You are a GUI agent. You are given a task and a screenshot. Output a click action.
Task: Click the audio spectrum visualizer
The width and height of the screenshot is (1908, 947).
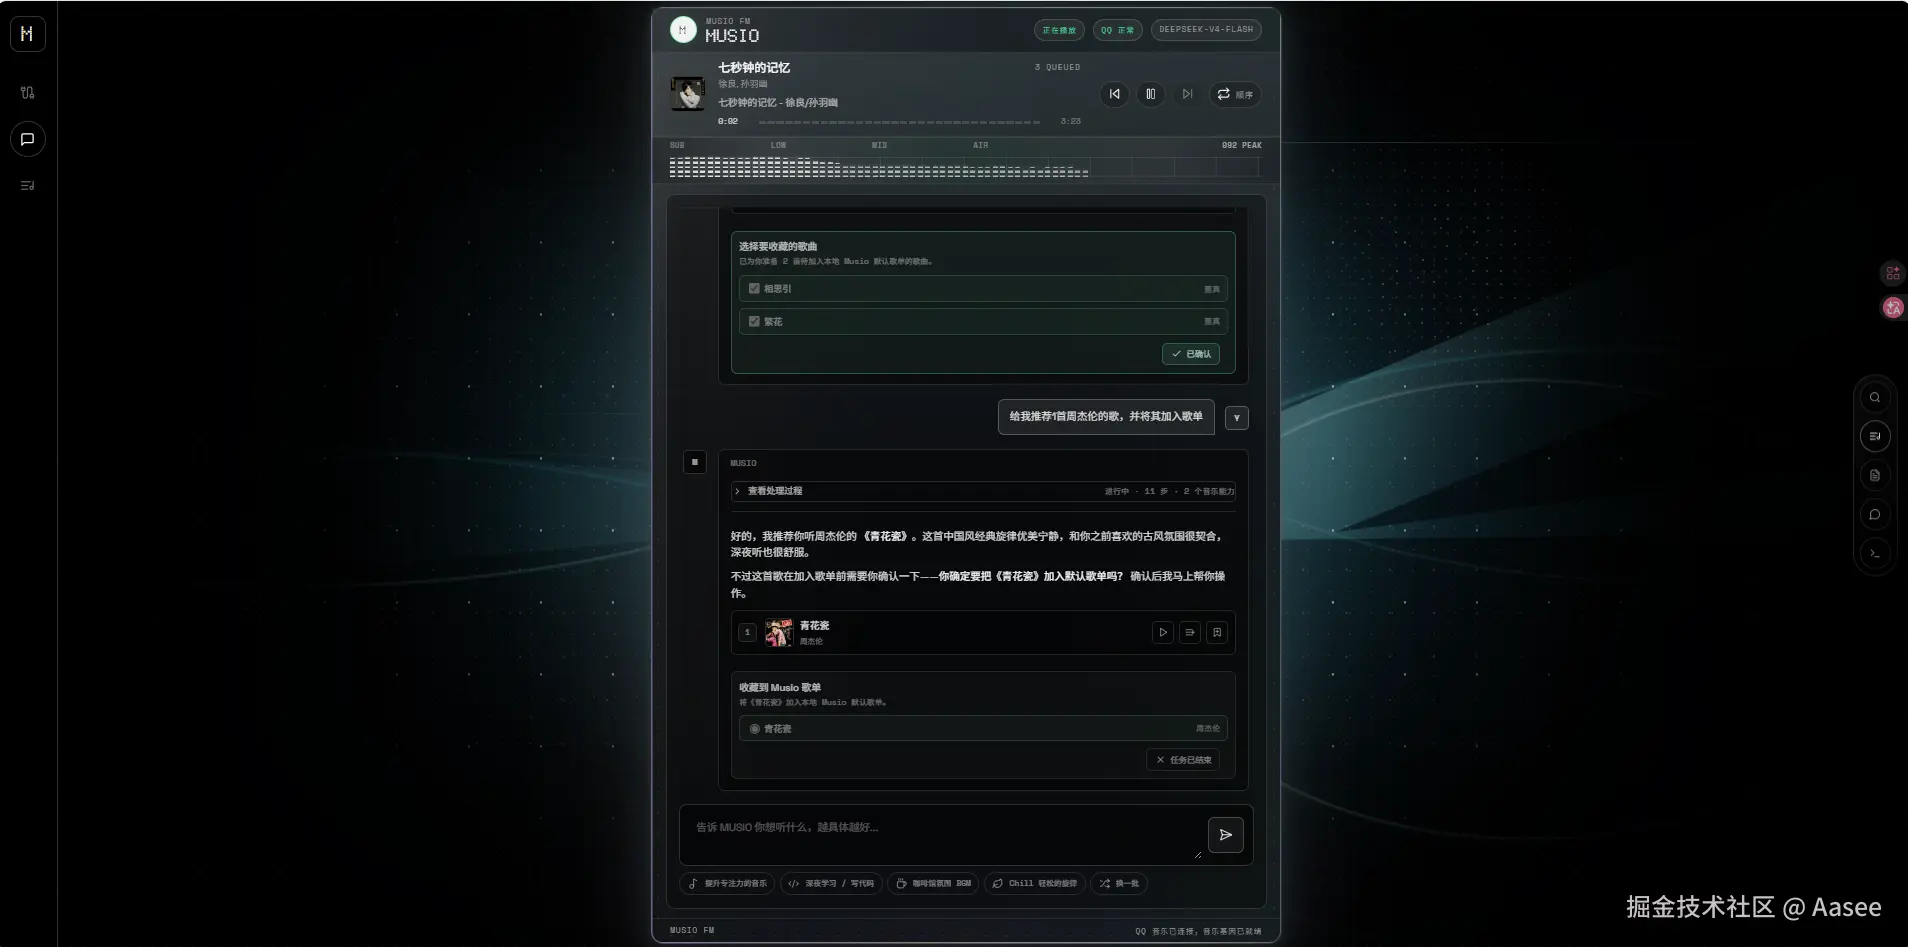click(x=965, y=167)
